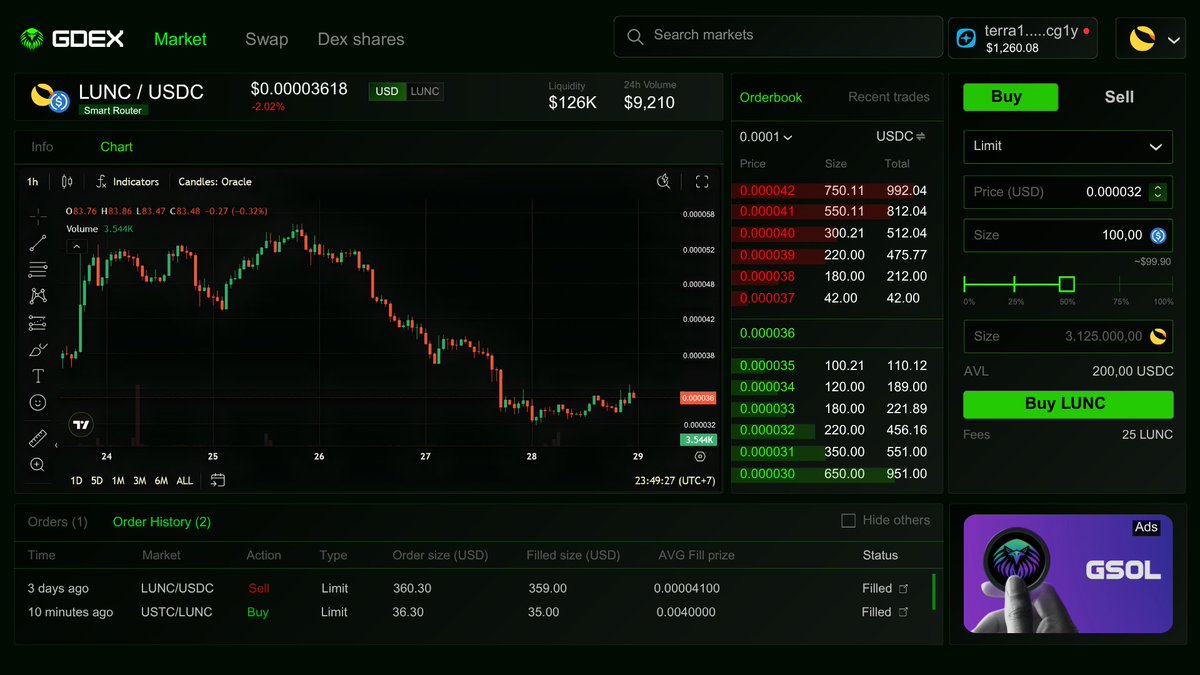The image size is (1200, 675).
Task: Open the emoji sticker tool
Action: click(37, 402)
